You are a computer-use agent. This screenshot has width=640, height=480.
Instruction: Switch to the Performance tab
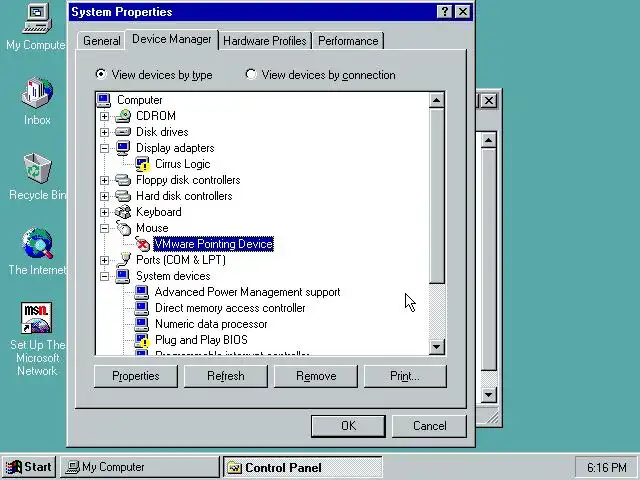[x=348, y=41]
